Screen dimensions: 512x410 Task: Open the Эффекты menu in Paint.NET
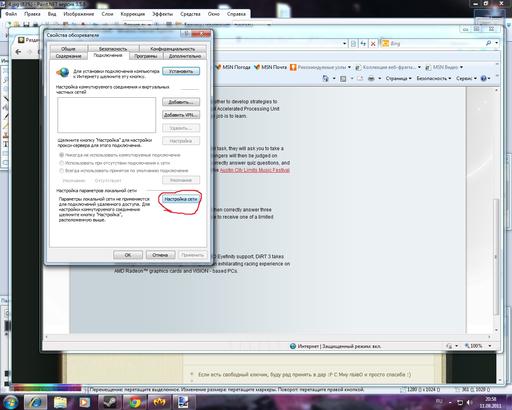162,14
